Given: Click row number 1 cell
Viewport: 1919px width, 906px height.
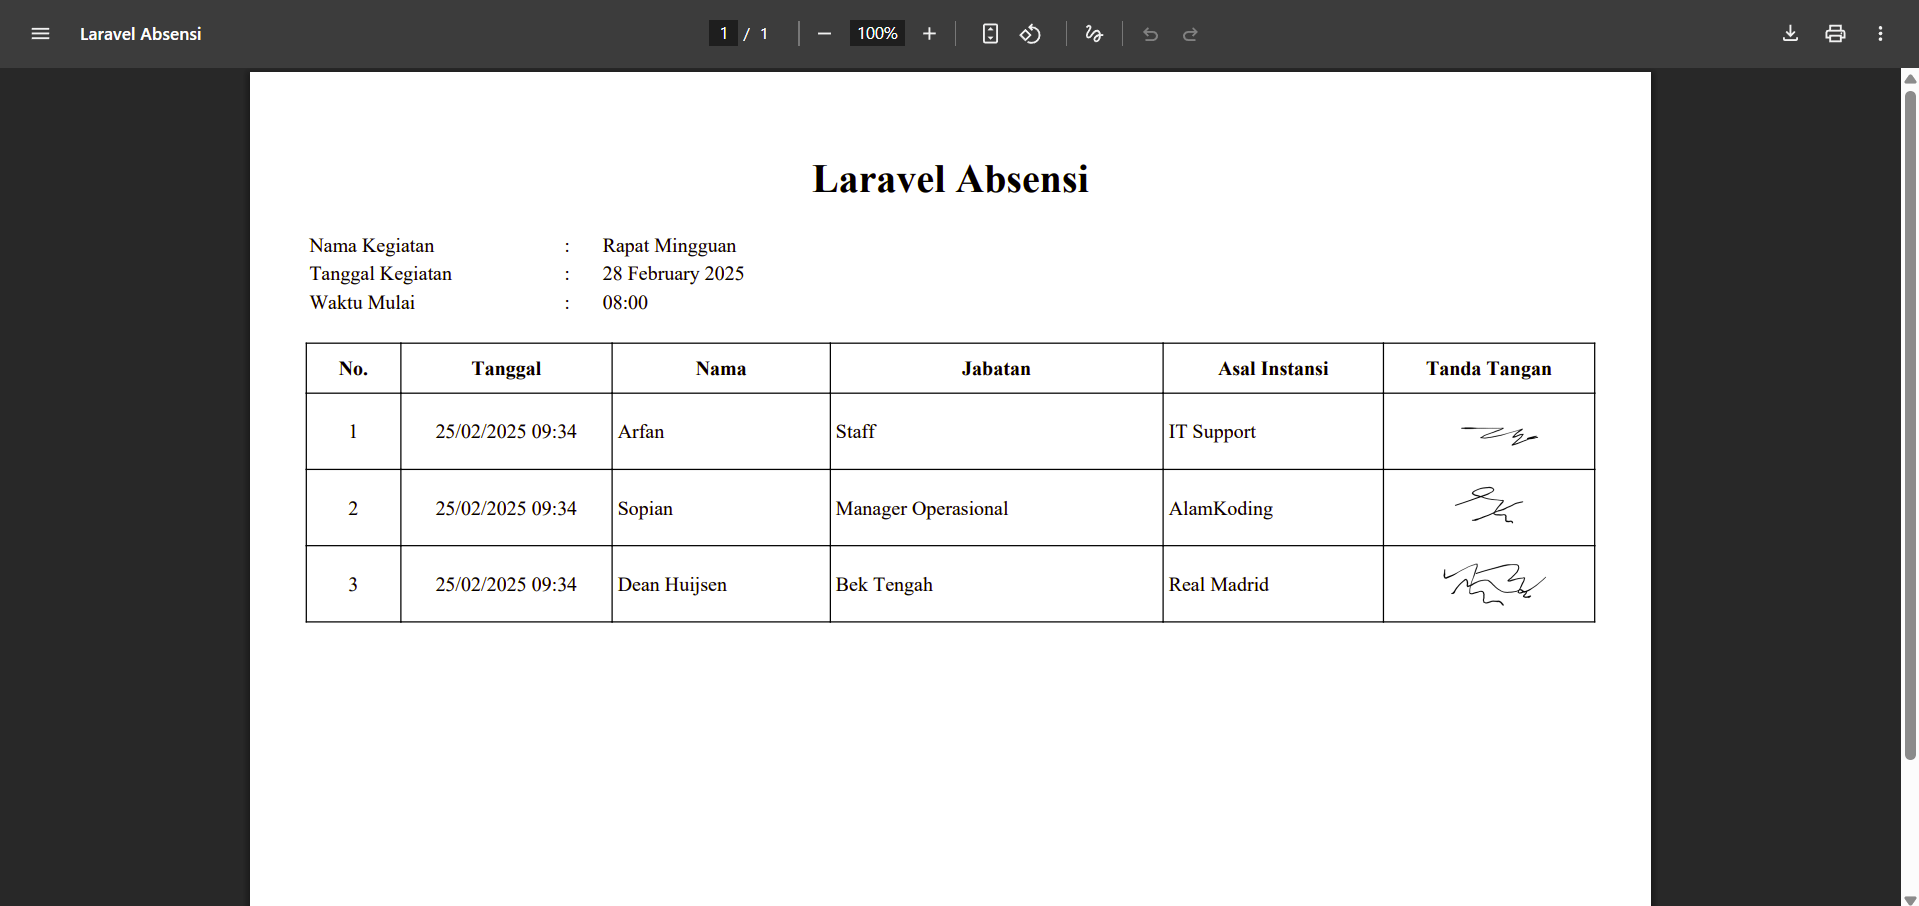Looking at the screenshot, I should tap(353, 432).
